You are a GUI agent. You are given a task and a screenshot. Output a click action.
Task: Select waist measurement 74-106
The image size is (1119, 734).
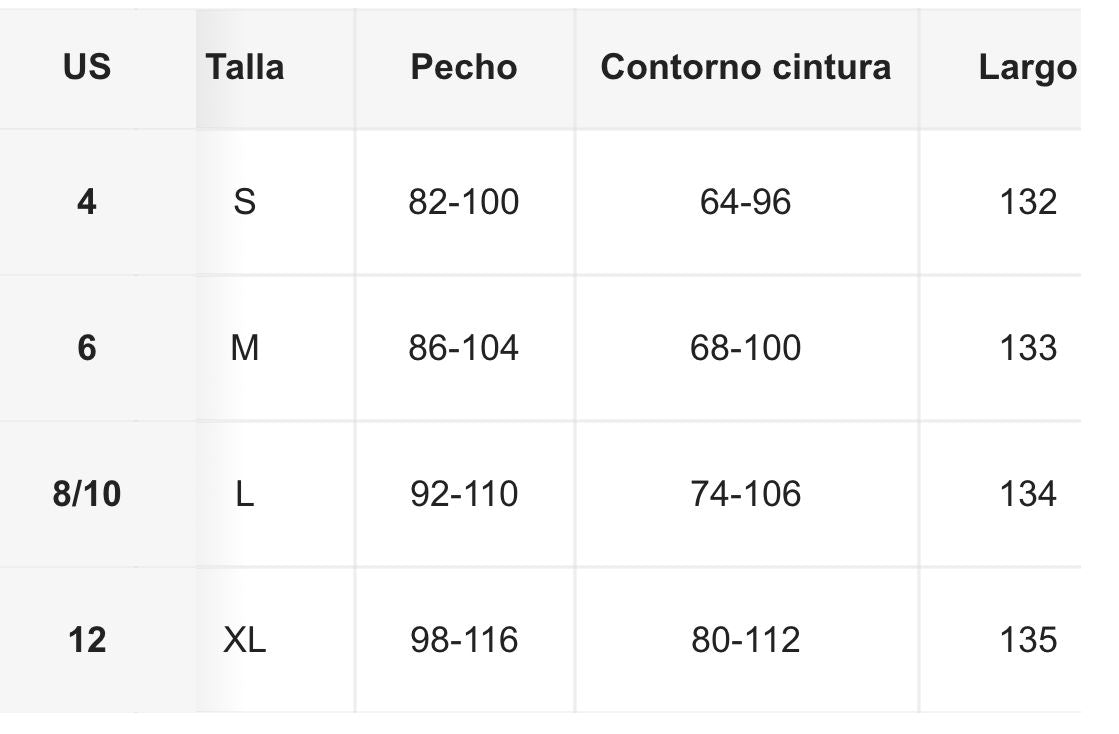746,494
